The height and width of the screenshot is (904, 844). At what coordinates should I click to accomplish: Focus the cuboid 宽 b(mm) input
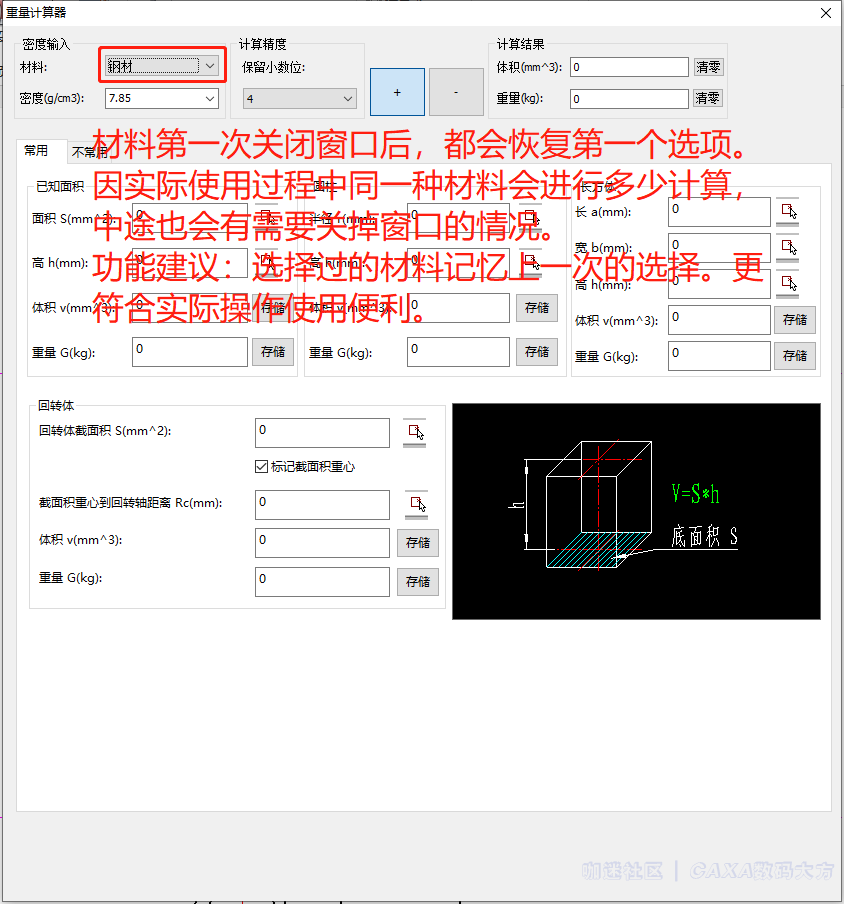click(719, 248)
